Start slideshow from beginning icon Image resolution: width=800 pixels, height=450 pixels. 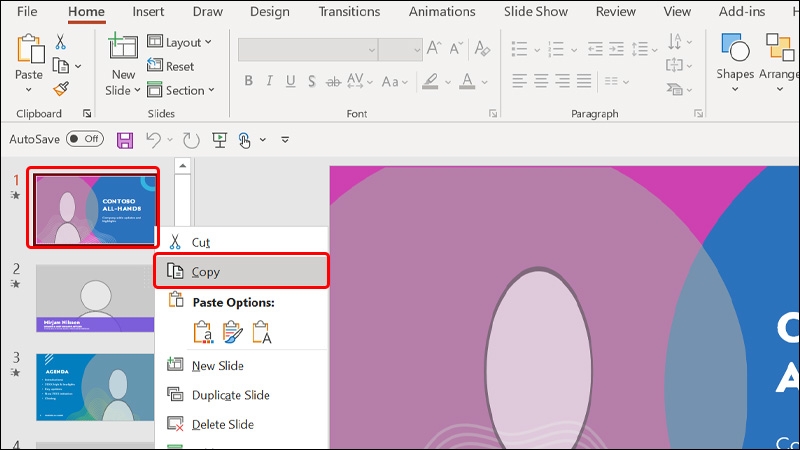point(219,140)
